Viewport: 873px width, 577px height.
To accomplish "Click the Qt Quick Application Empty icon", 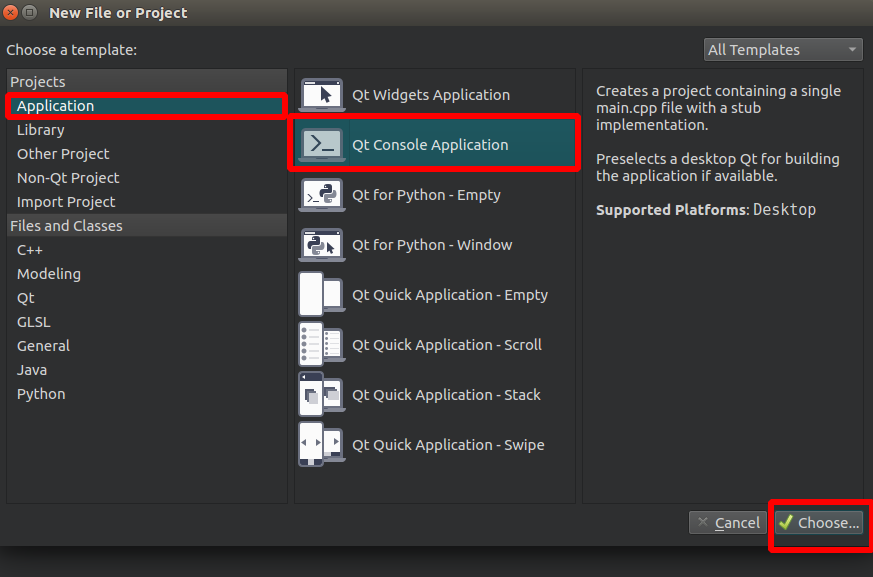I will click(x=321, y=295).
